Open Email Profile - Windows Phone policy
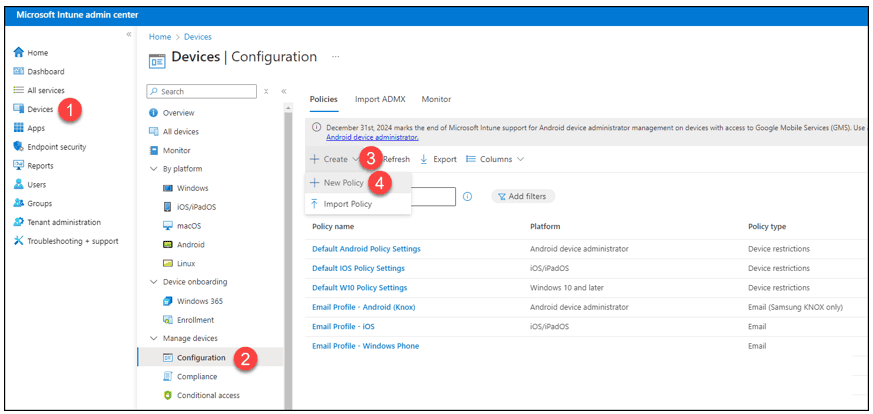873x414 pixels. point(366,346)
